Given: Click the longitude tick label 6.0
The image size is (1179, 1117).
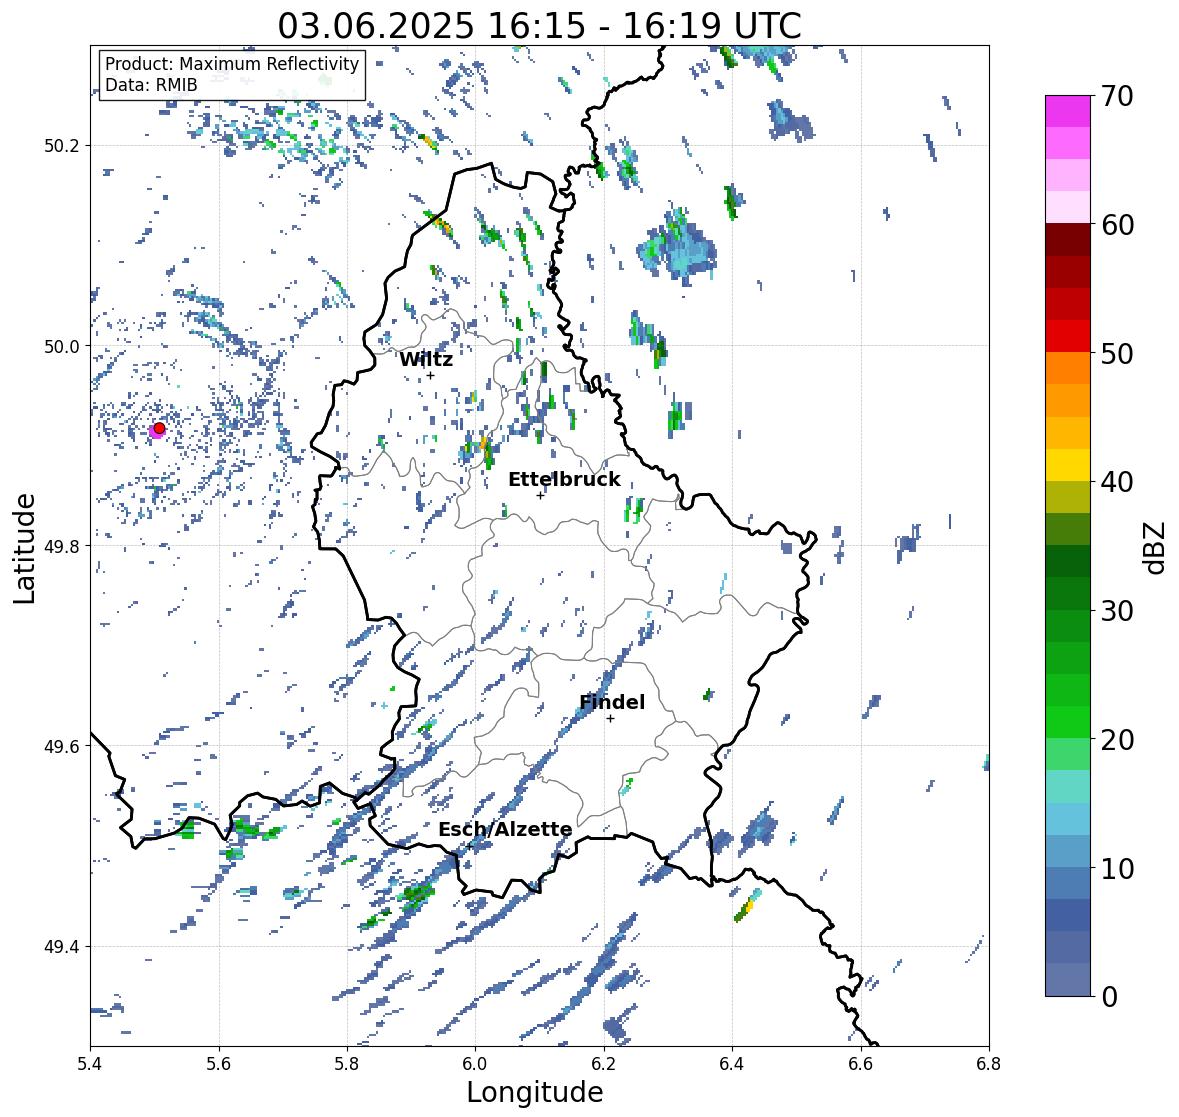Looking at the screenshot, I should tap(475, 1064).
